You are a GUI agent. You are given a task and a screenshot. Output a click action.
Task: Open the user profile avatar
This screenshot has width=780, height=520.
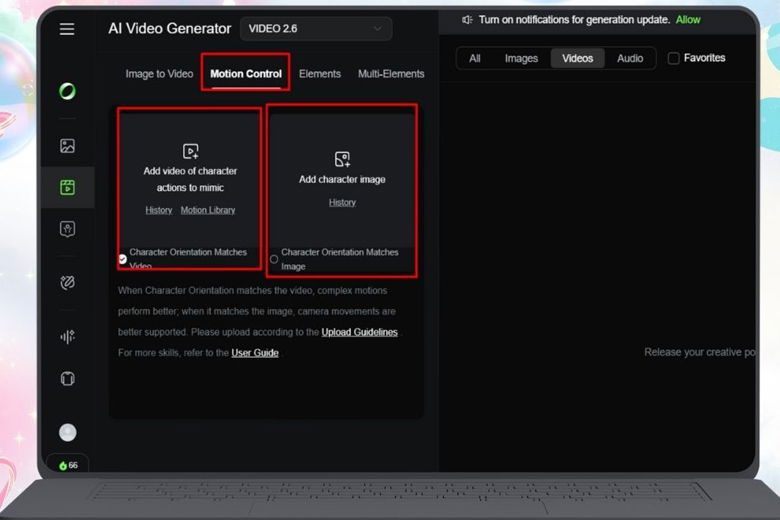pos(67,432)
